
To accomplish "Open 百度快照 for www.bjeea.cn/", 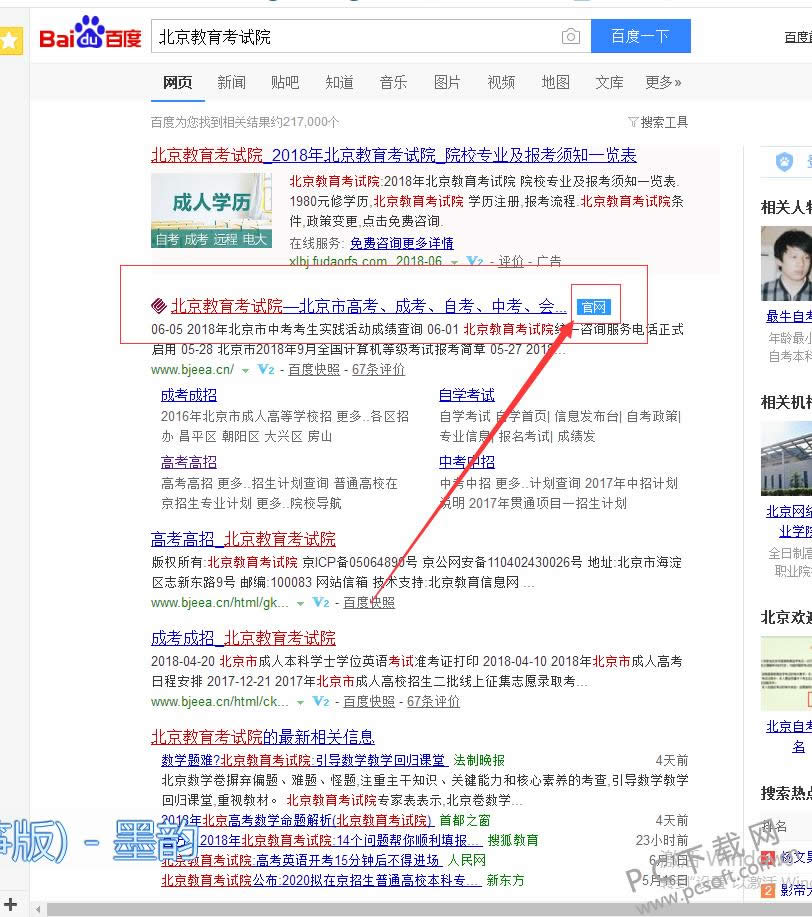I will [x=314, y=370].
